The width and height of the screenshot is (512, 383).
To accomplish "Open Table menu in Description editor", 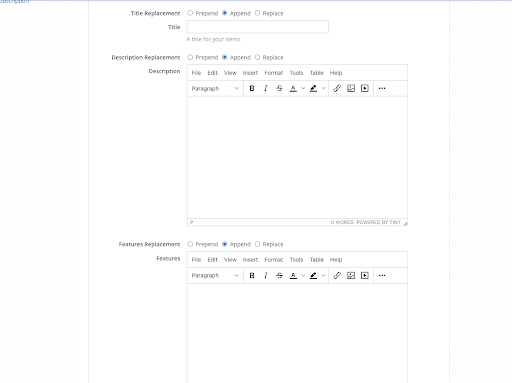I will [x=317, y=73].
